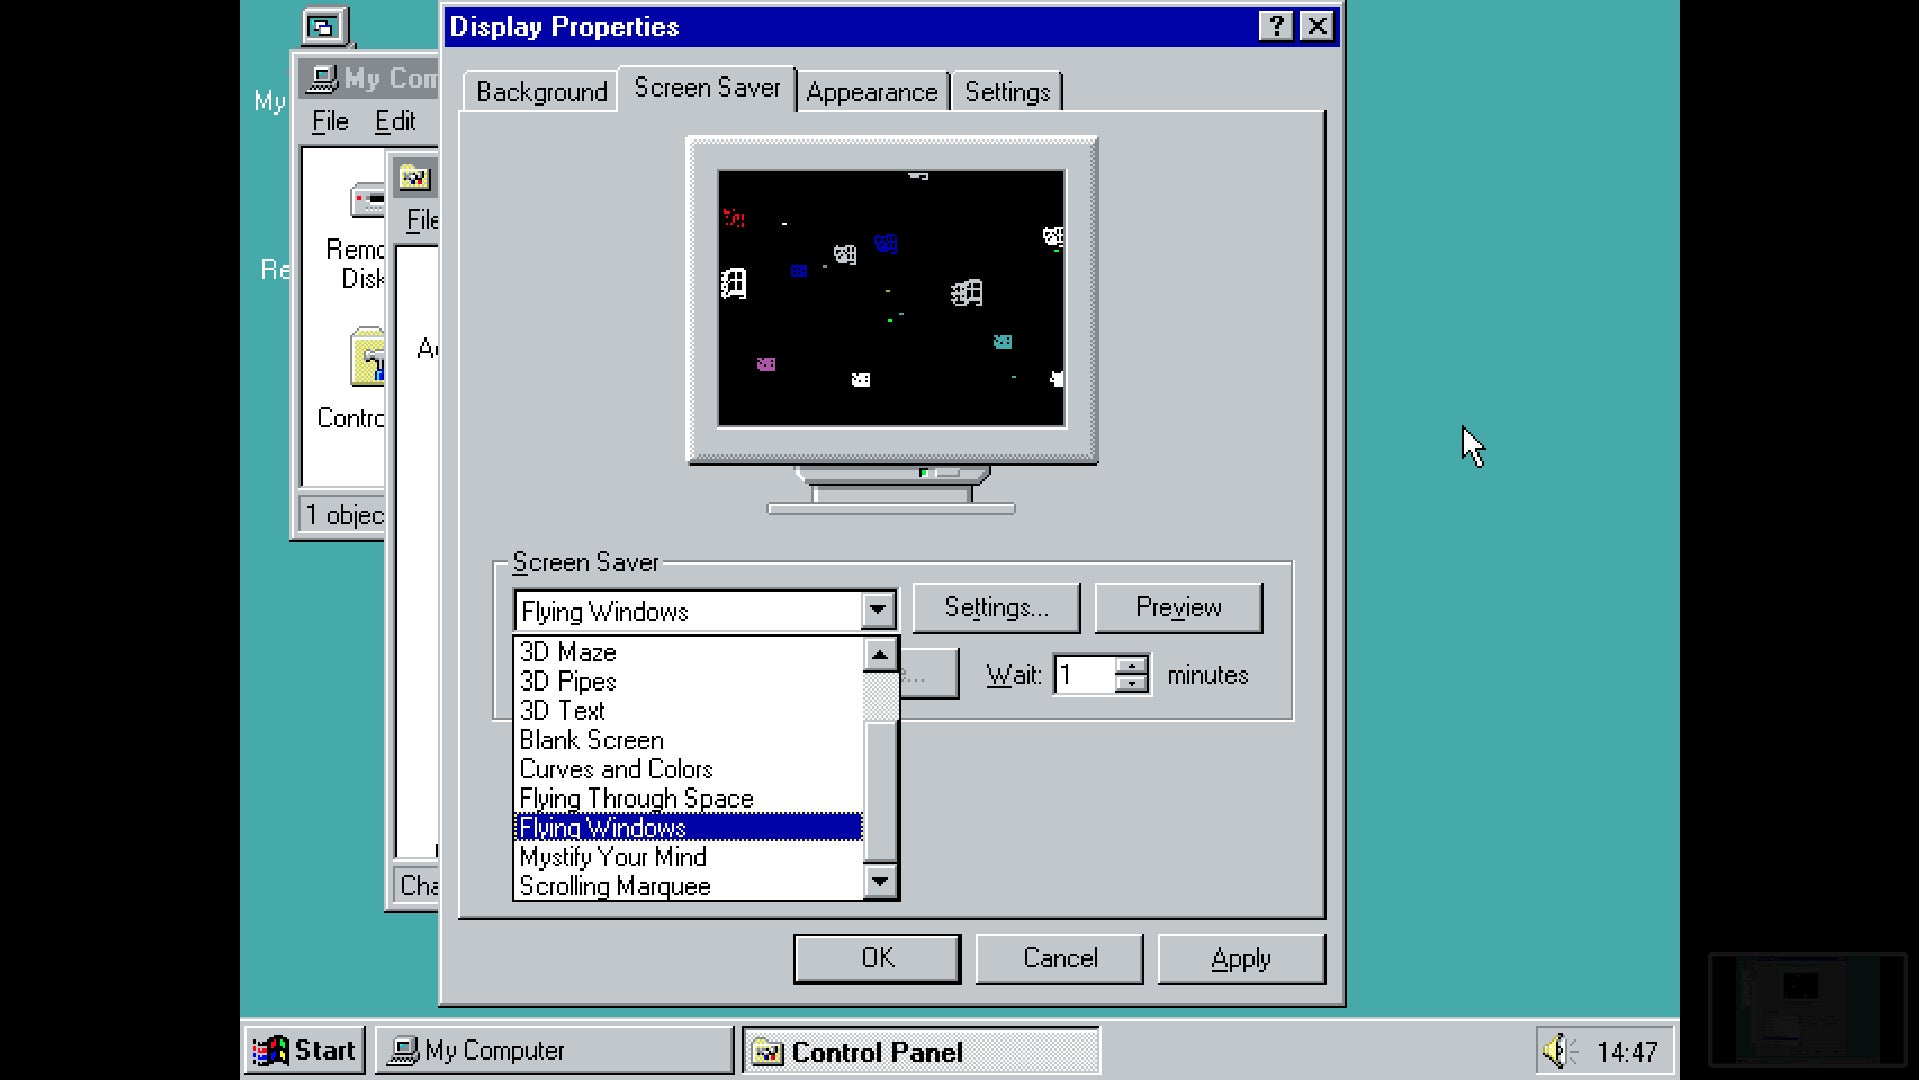1919x1080 pixels.
Task: Click the Preview button
Action: click(1178, 608)
